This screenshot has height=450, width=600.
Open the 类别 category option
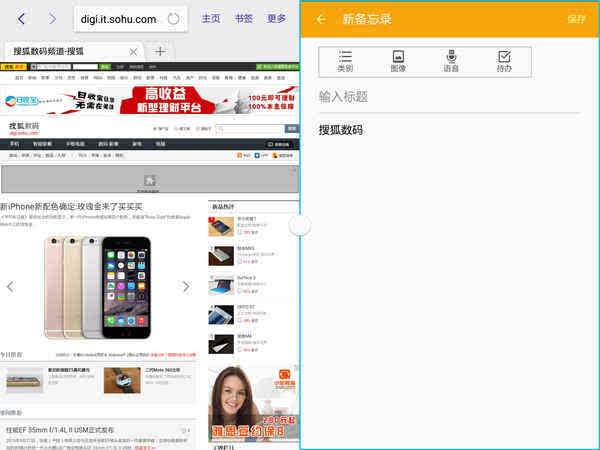click(x=345, y=62)
